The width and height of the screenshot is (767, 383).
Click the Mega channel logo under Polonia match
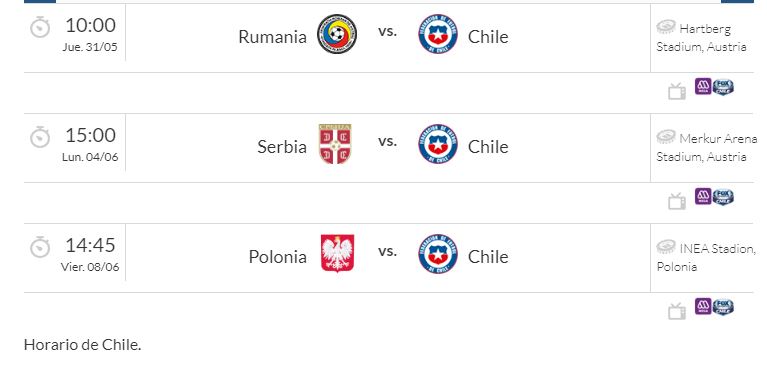click(x=703, y=307)
